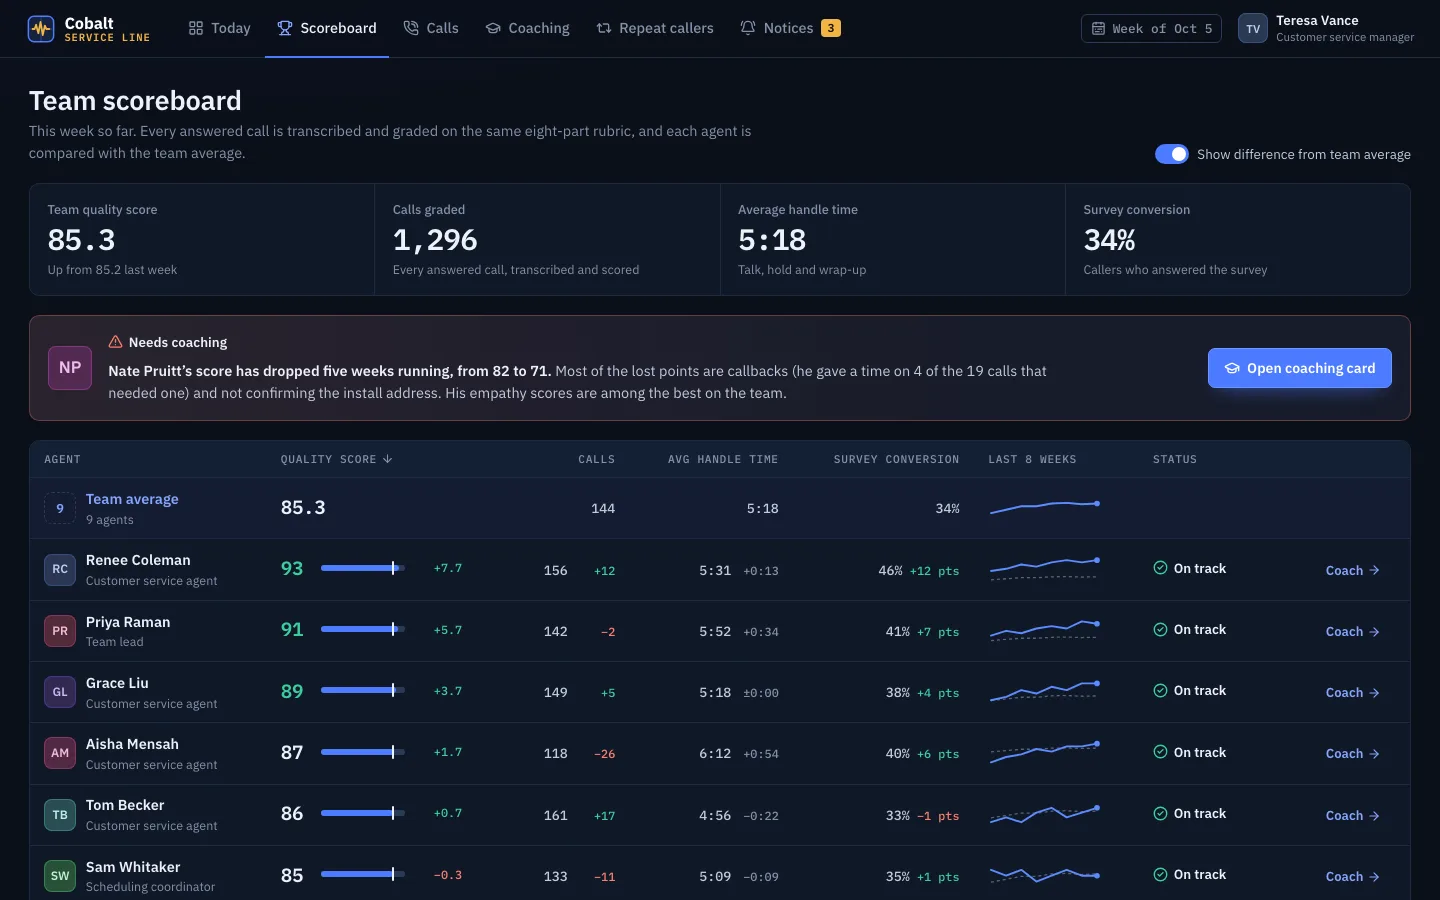Screen dimensions: 1440x900
Task: Click Tom Becker's TB avatar
Action: coord(60,815)
